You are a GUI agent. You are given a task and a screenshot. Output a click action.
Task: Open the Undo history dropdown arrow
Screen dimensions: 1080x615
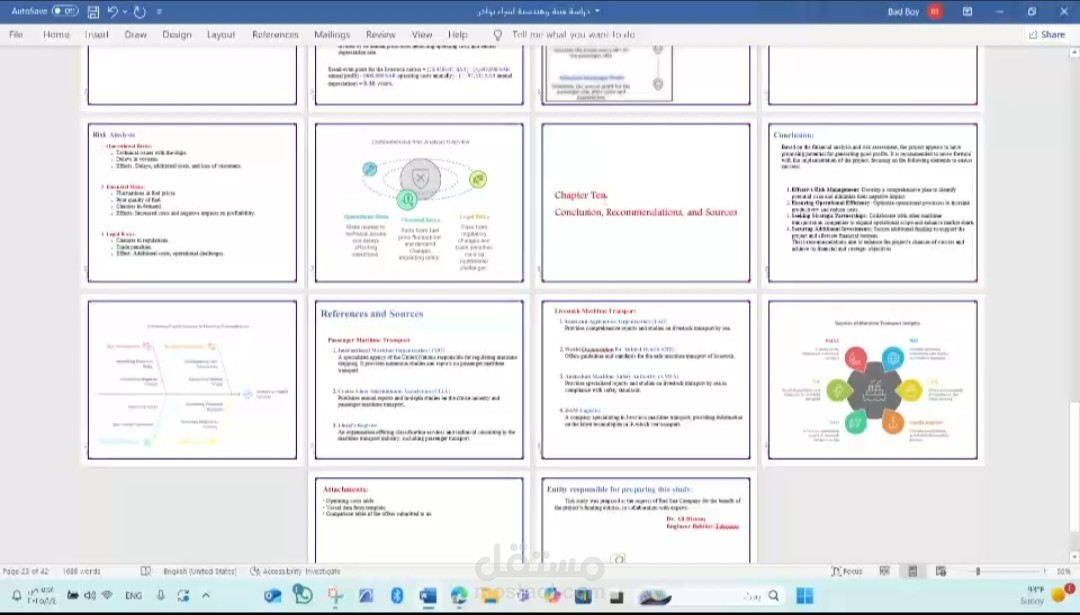pyautogui.click(x=125, y=12)
